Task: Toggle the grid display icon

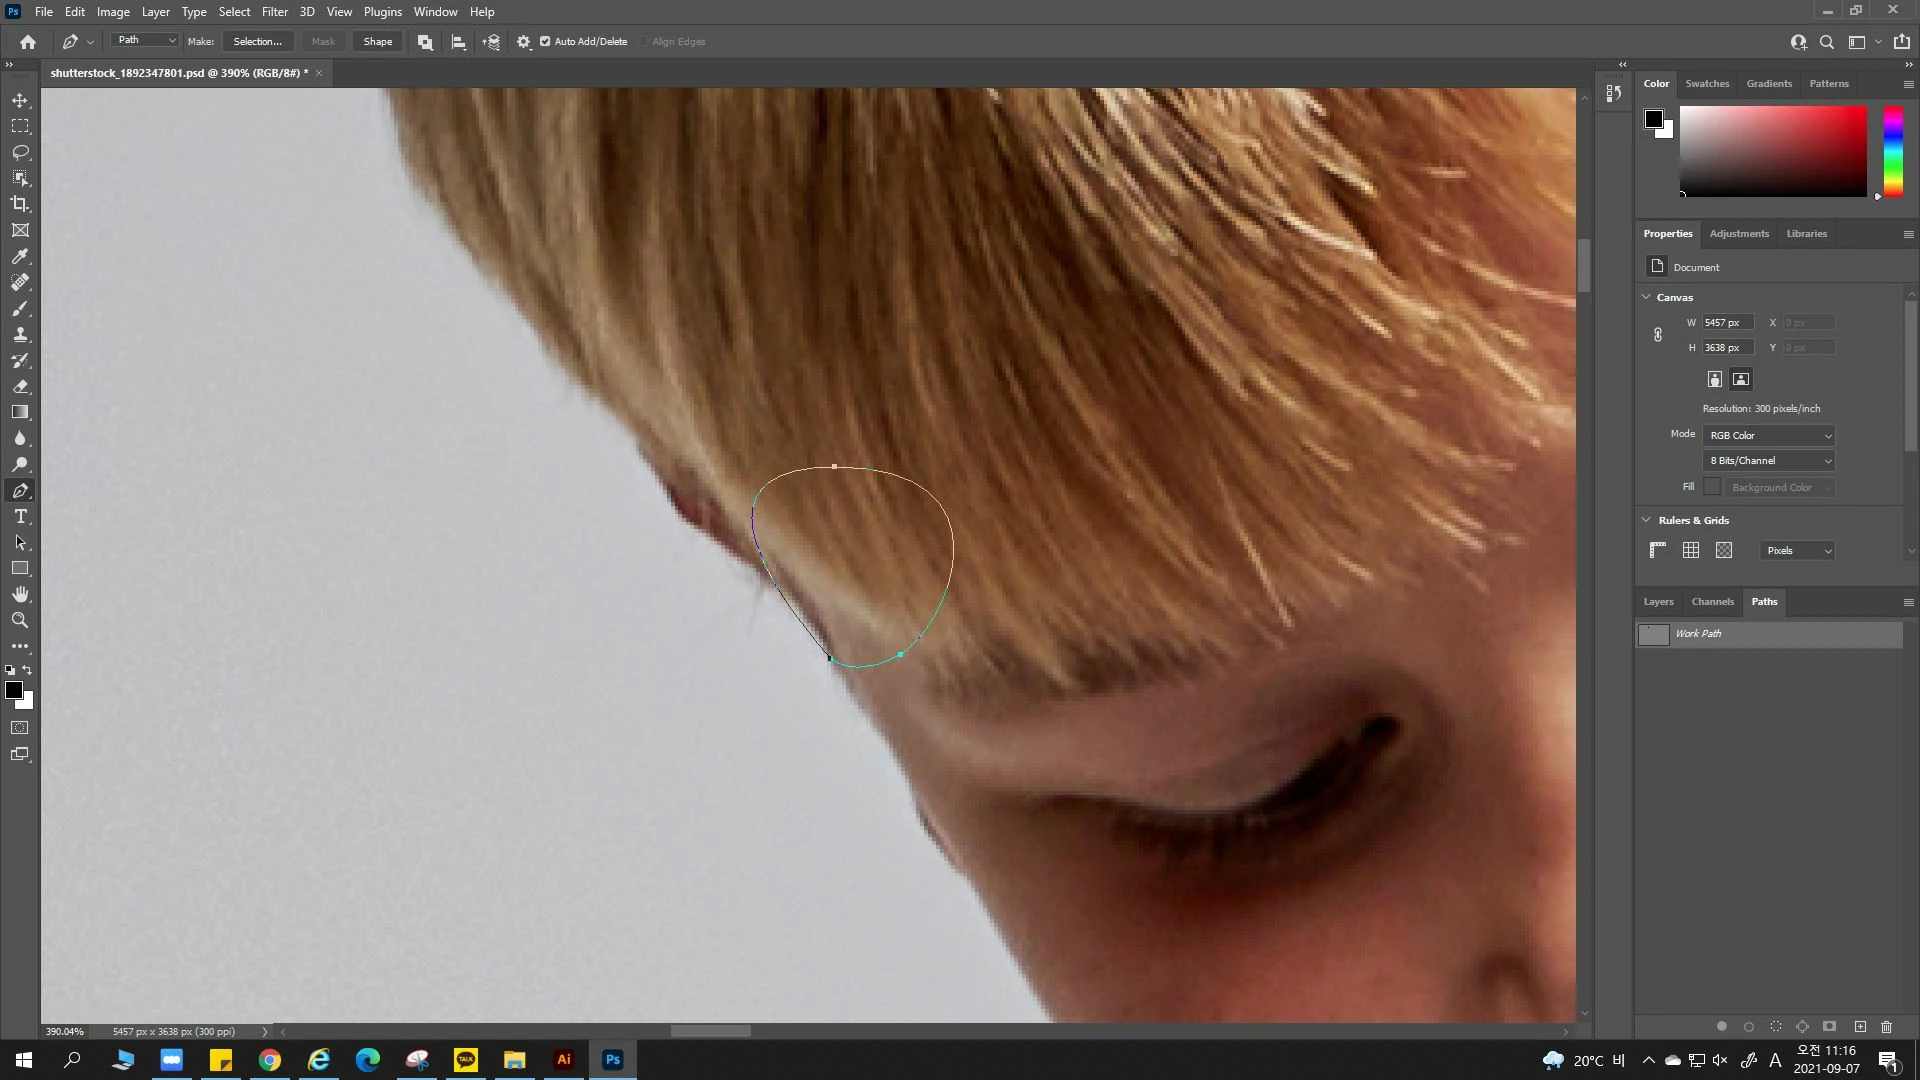Action: click(1691, 550)
